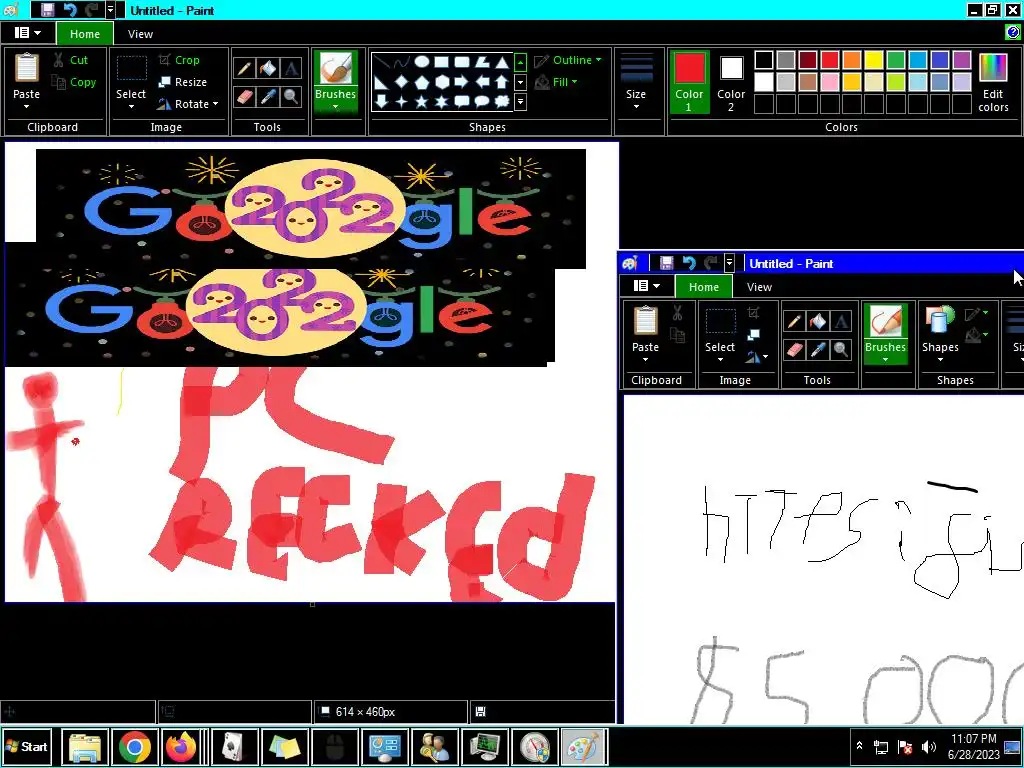Select the Pencil tool in the second Paint window
1024x768 pixels.
point(794,321)
